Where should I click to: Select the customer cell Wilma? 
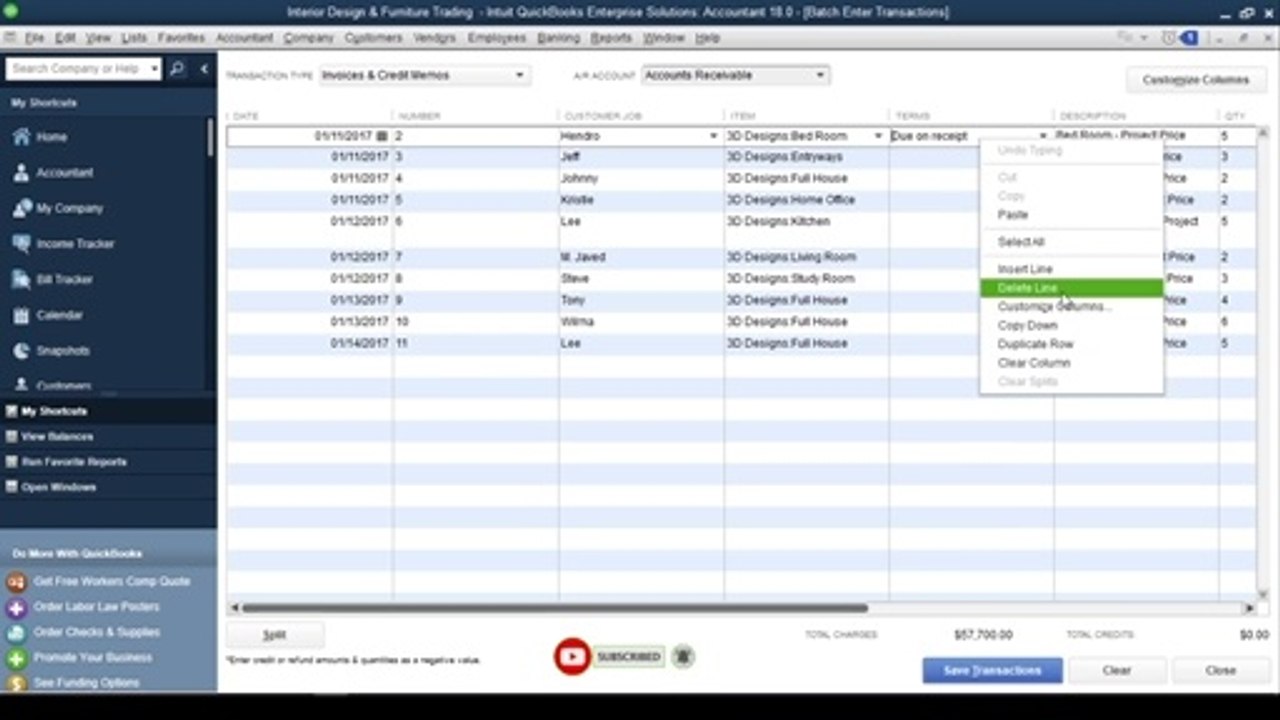point(641,322)
